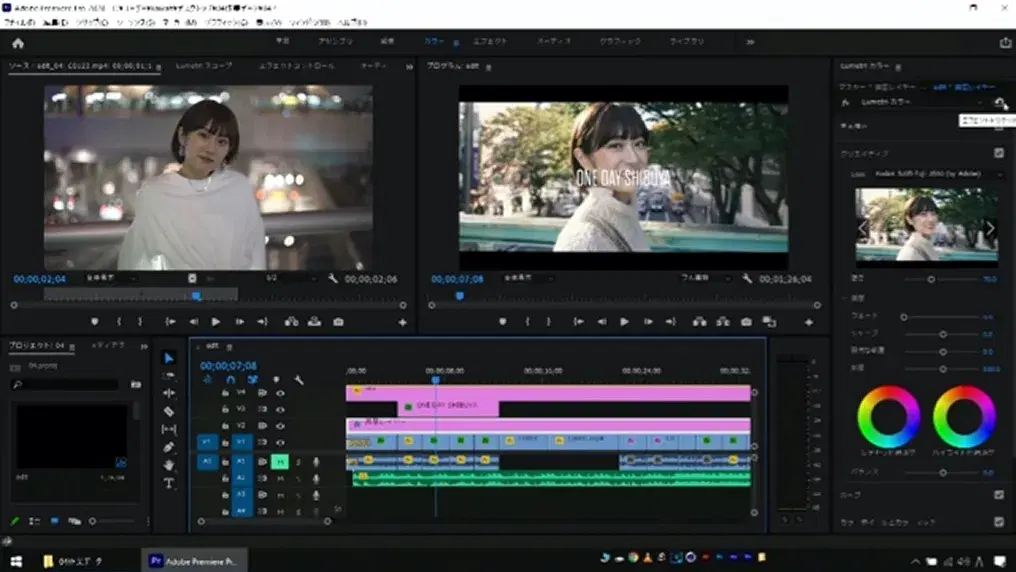This screenshot has height=572, width=1016.
Task: Show the next Look preview
Action: [989, 228]
